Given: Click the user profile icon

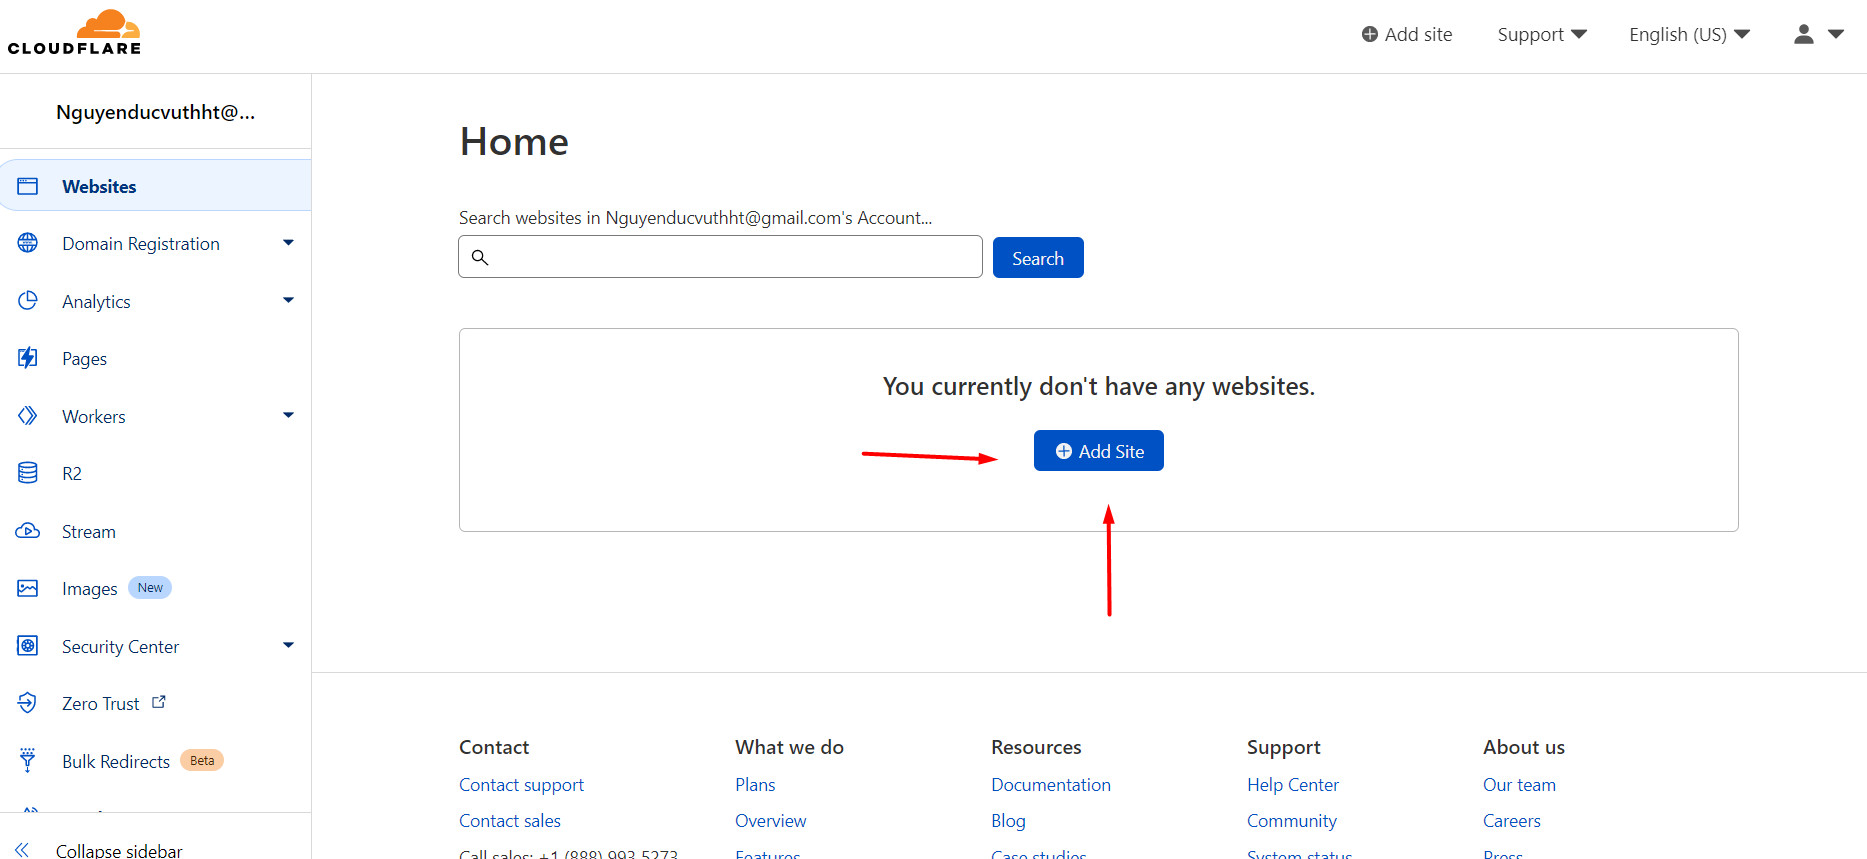Looking at the screenshot, I should pos(1804,34).
